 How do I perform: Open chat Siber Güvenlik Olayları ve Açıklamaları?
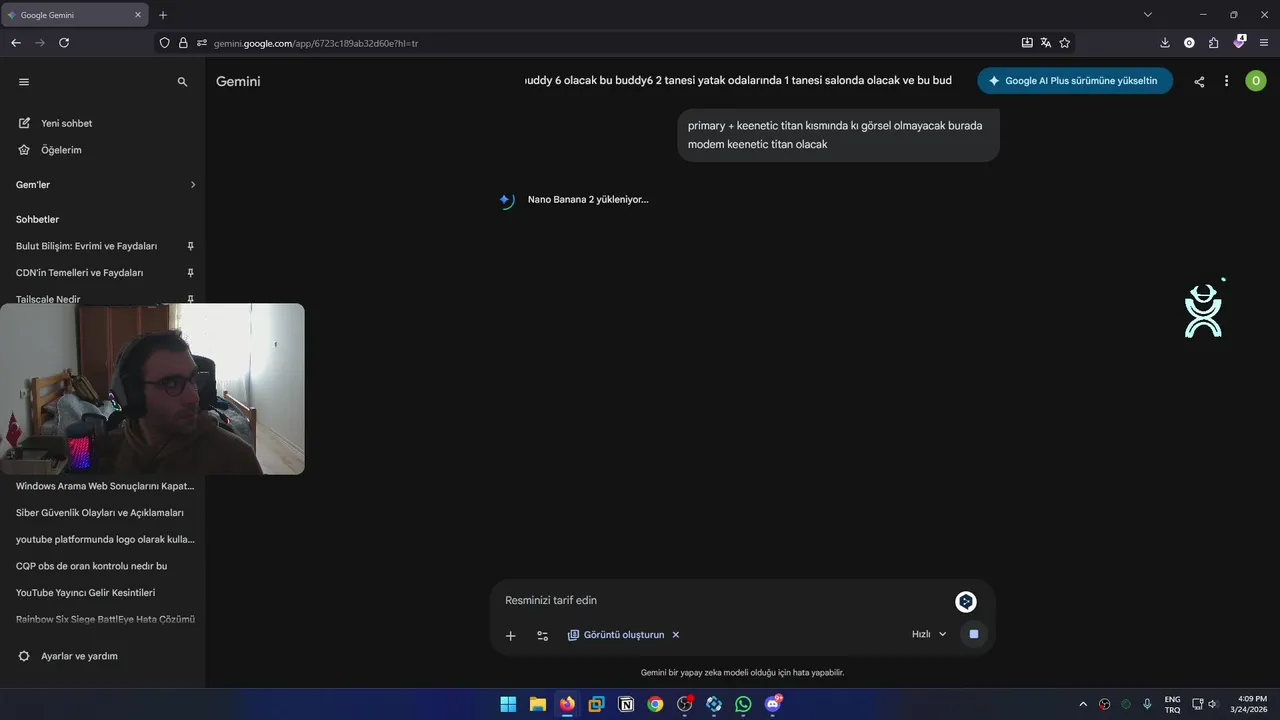100,513
